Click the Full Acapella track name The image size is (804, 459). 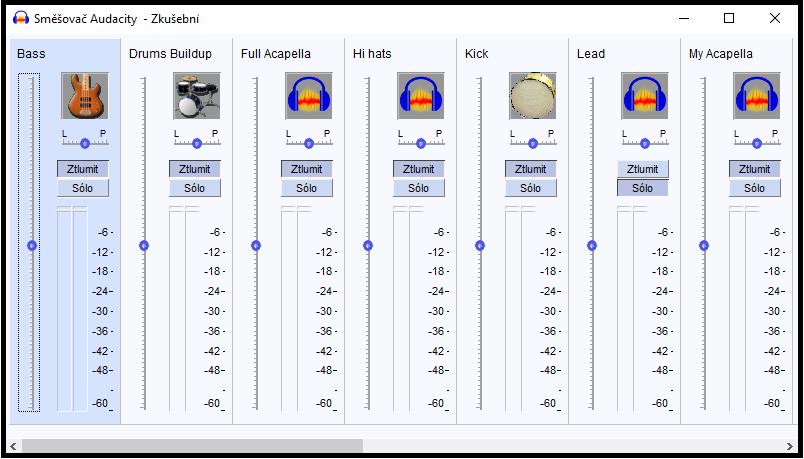pos(276,54)
